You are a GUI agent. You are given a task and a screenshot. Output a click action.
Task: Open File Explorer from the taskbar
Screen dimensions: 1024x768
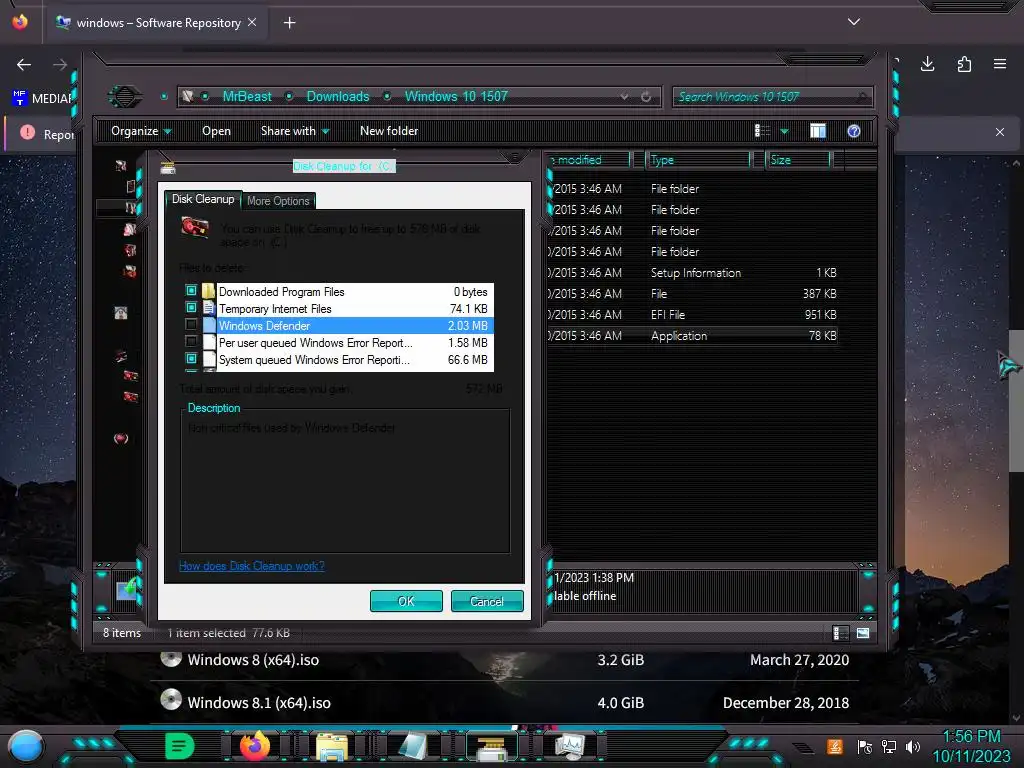[332, 747]
